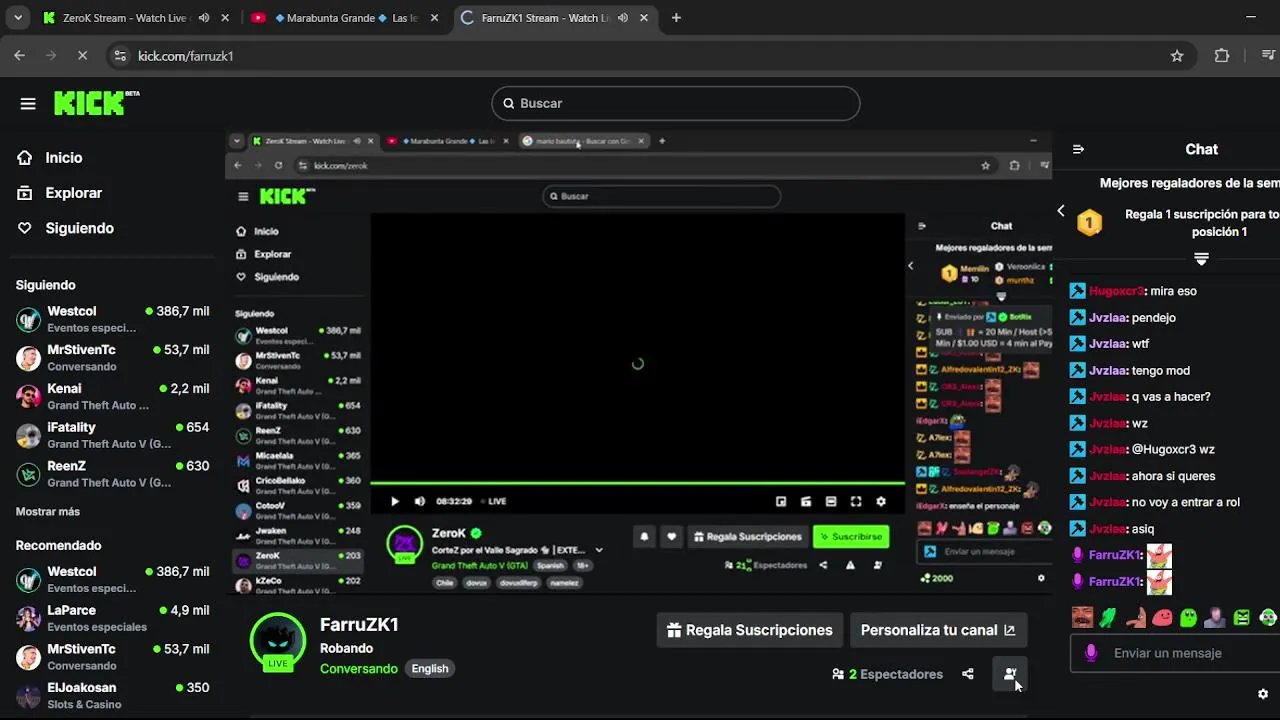Image resolution: width=1280 pixels, height=720 pixels.
Task: Open Kenai channel in the sidebar
Action: pos(112,396)
